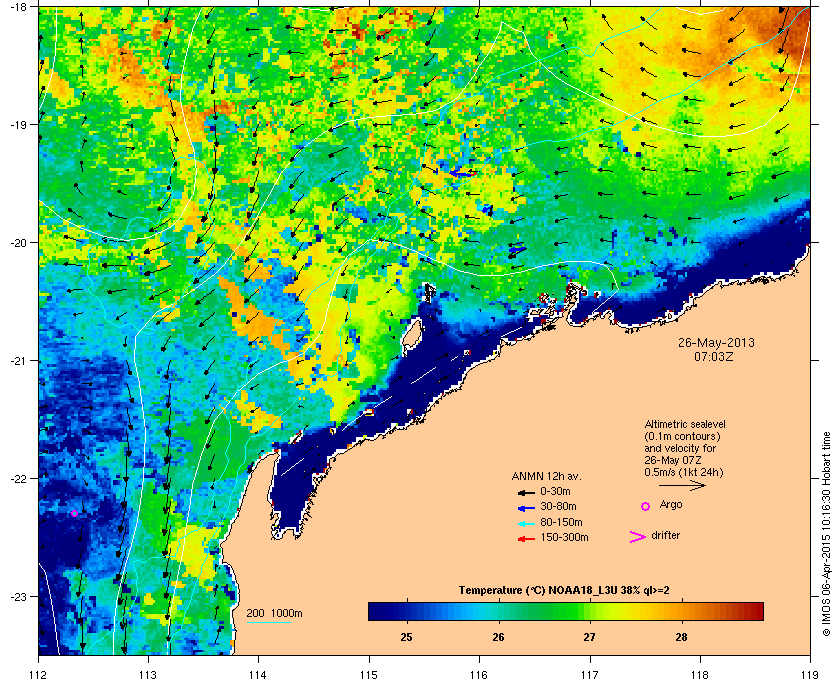Click the latitude axis label -23
Viewport: 840px width, 680px height.
tap(18, 596)
